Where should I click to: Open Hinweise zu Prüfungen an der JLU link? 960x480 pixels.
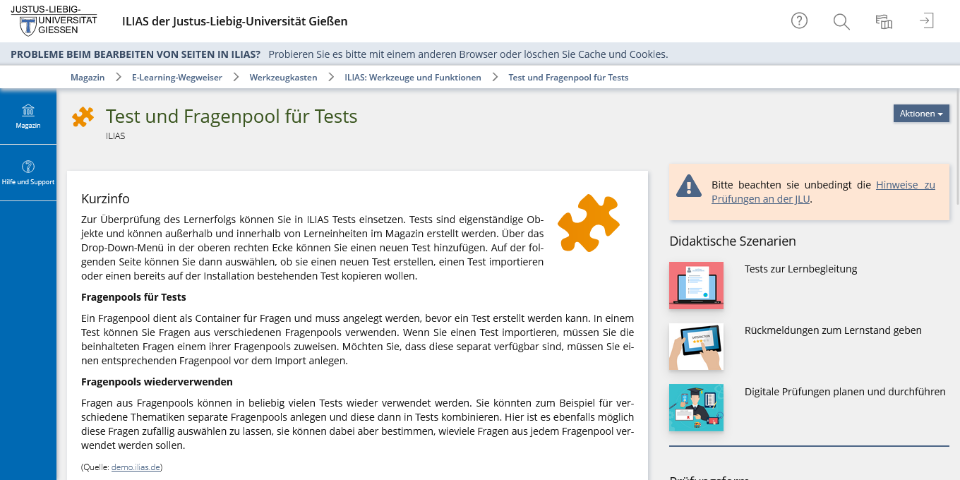point(823,192)
